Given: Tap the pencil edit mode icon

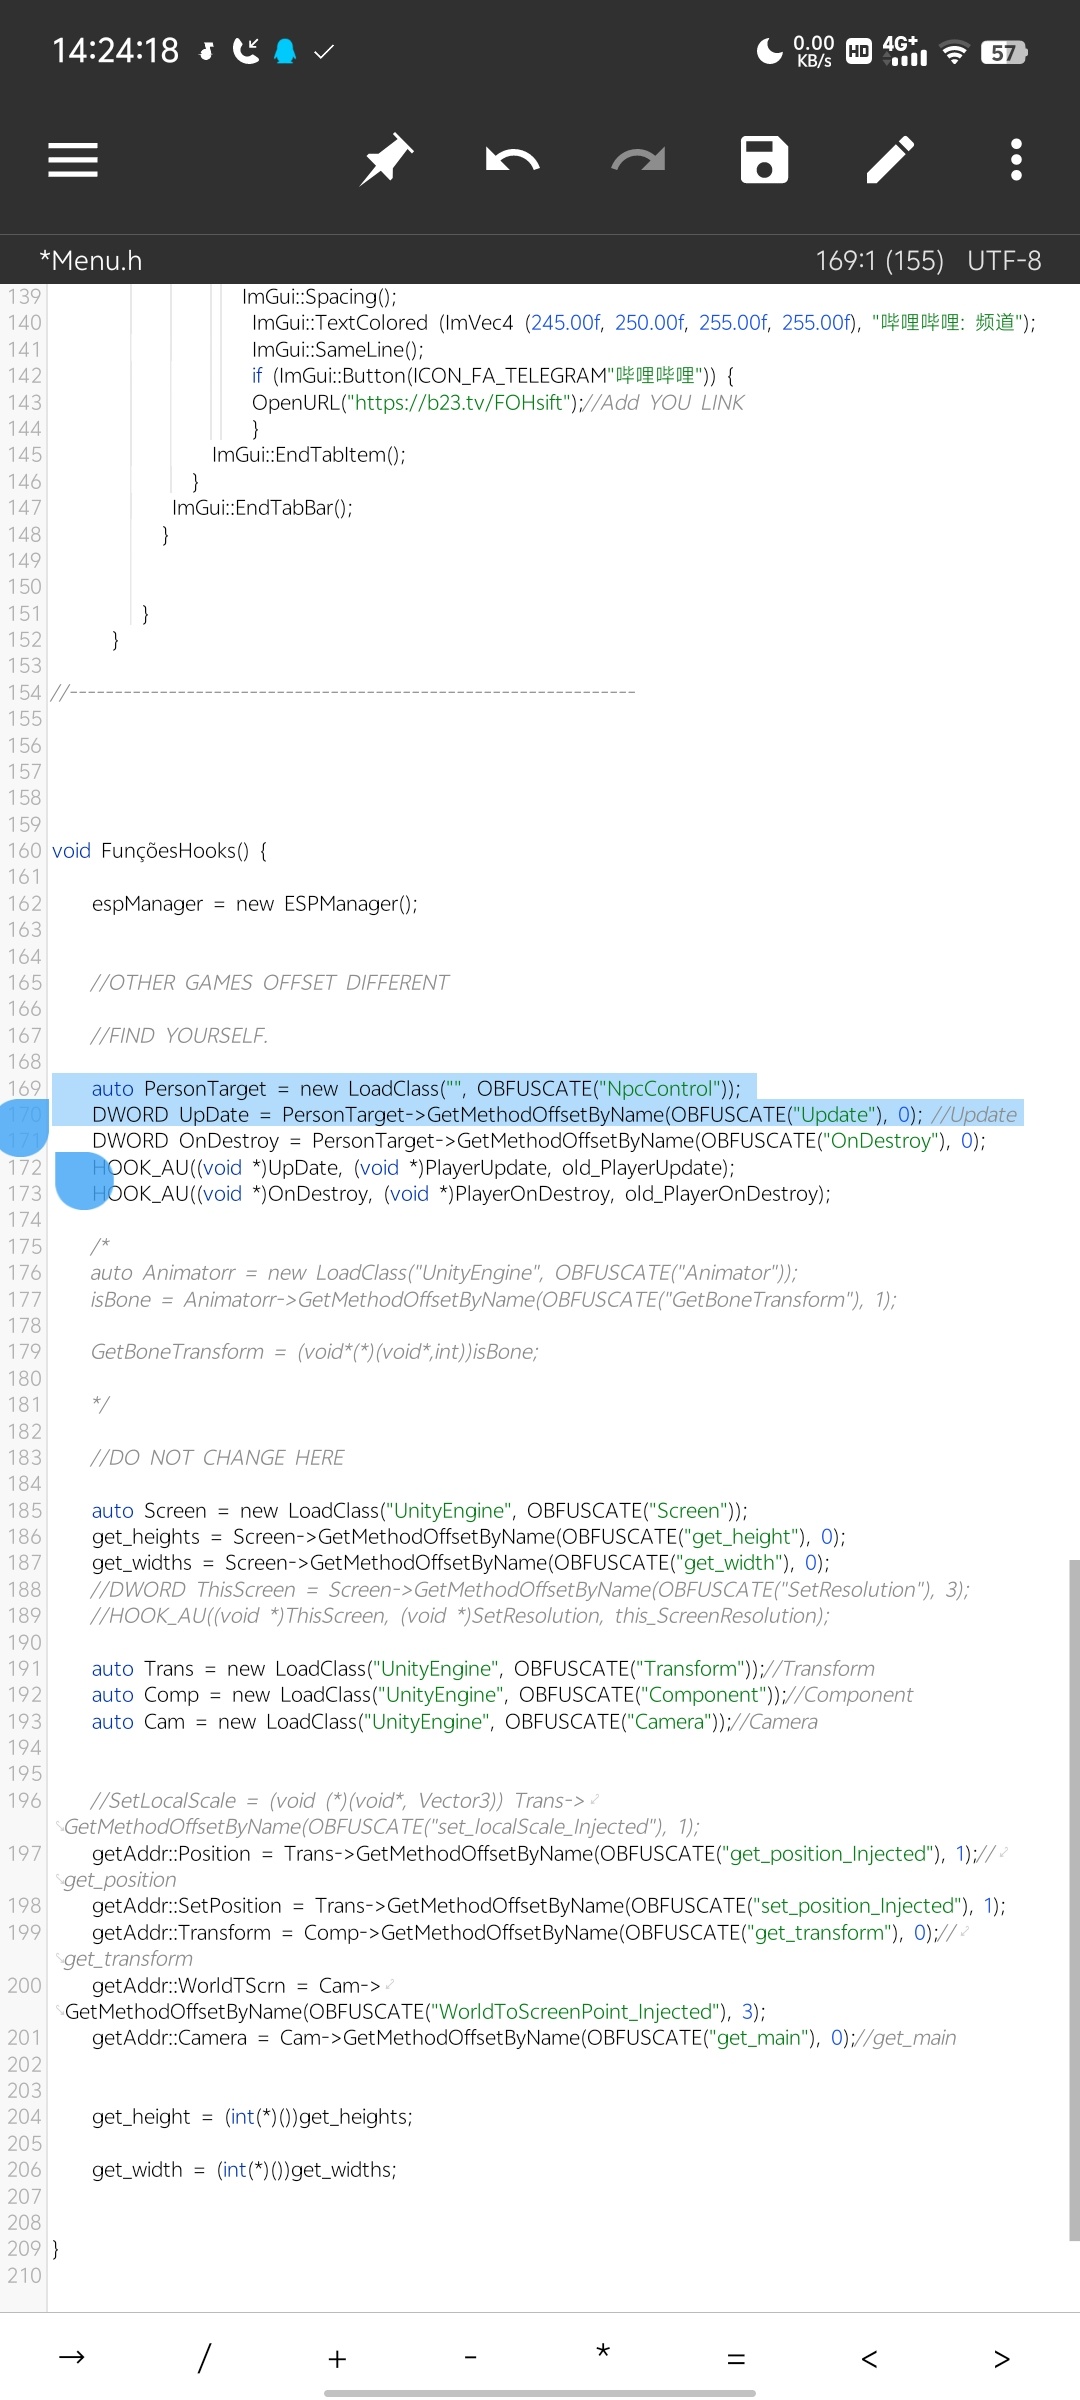Looking at the screenshot, I should tap(890, 160).
